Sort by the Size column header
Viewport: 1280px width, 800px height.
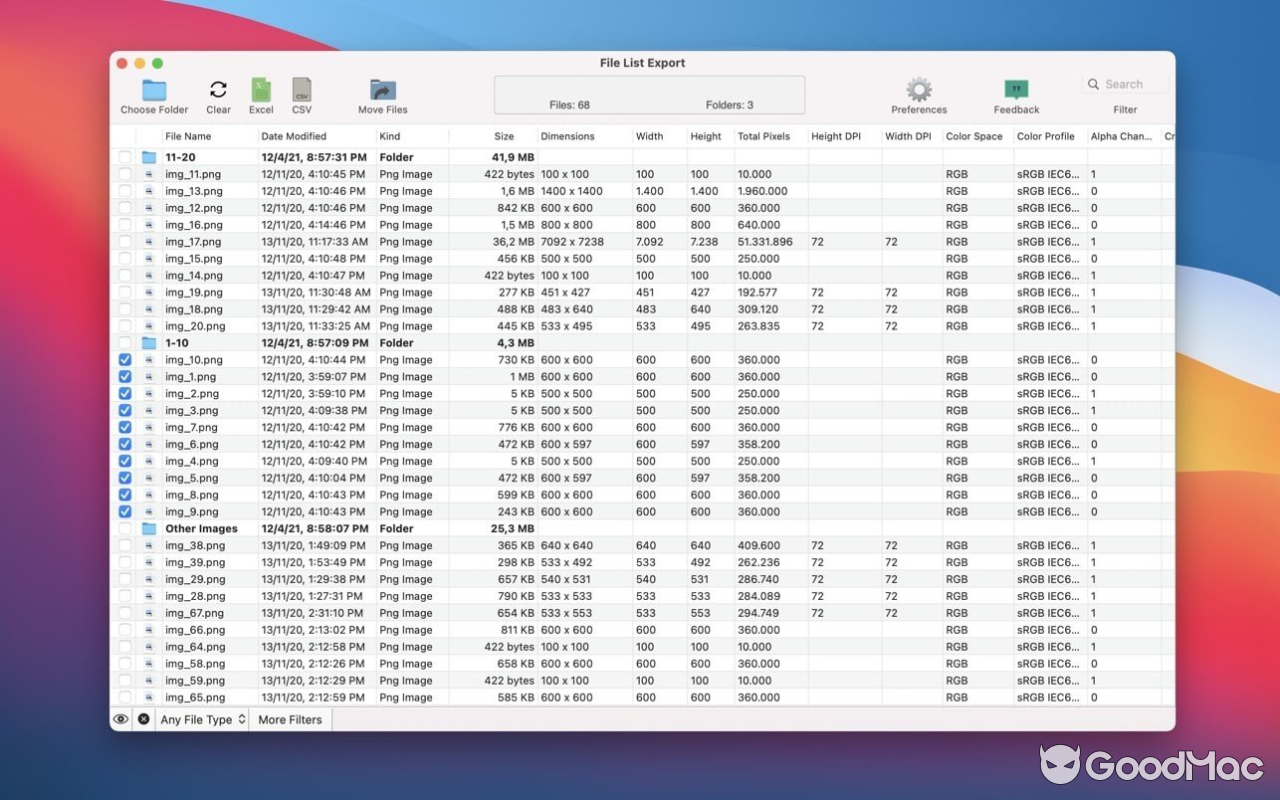[x=504, y=136]
